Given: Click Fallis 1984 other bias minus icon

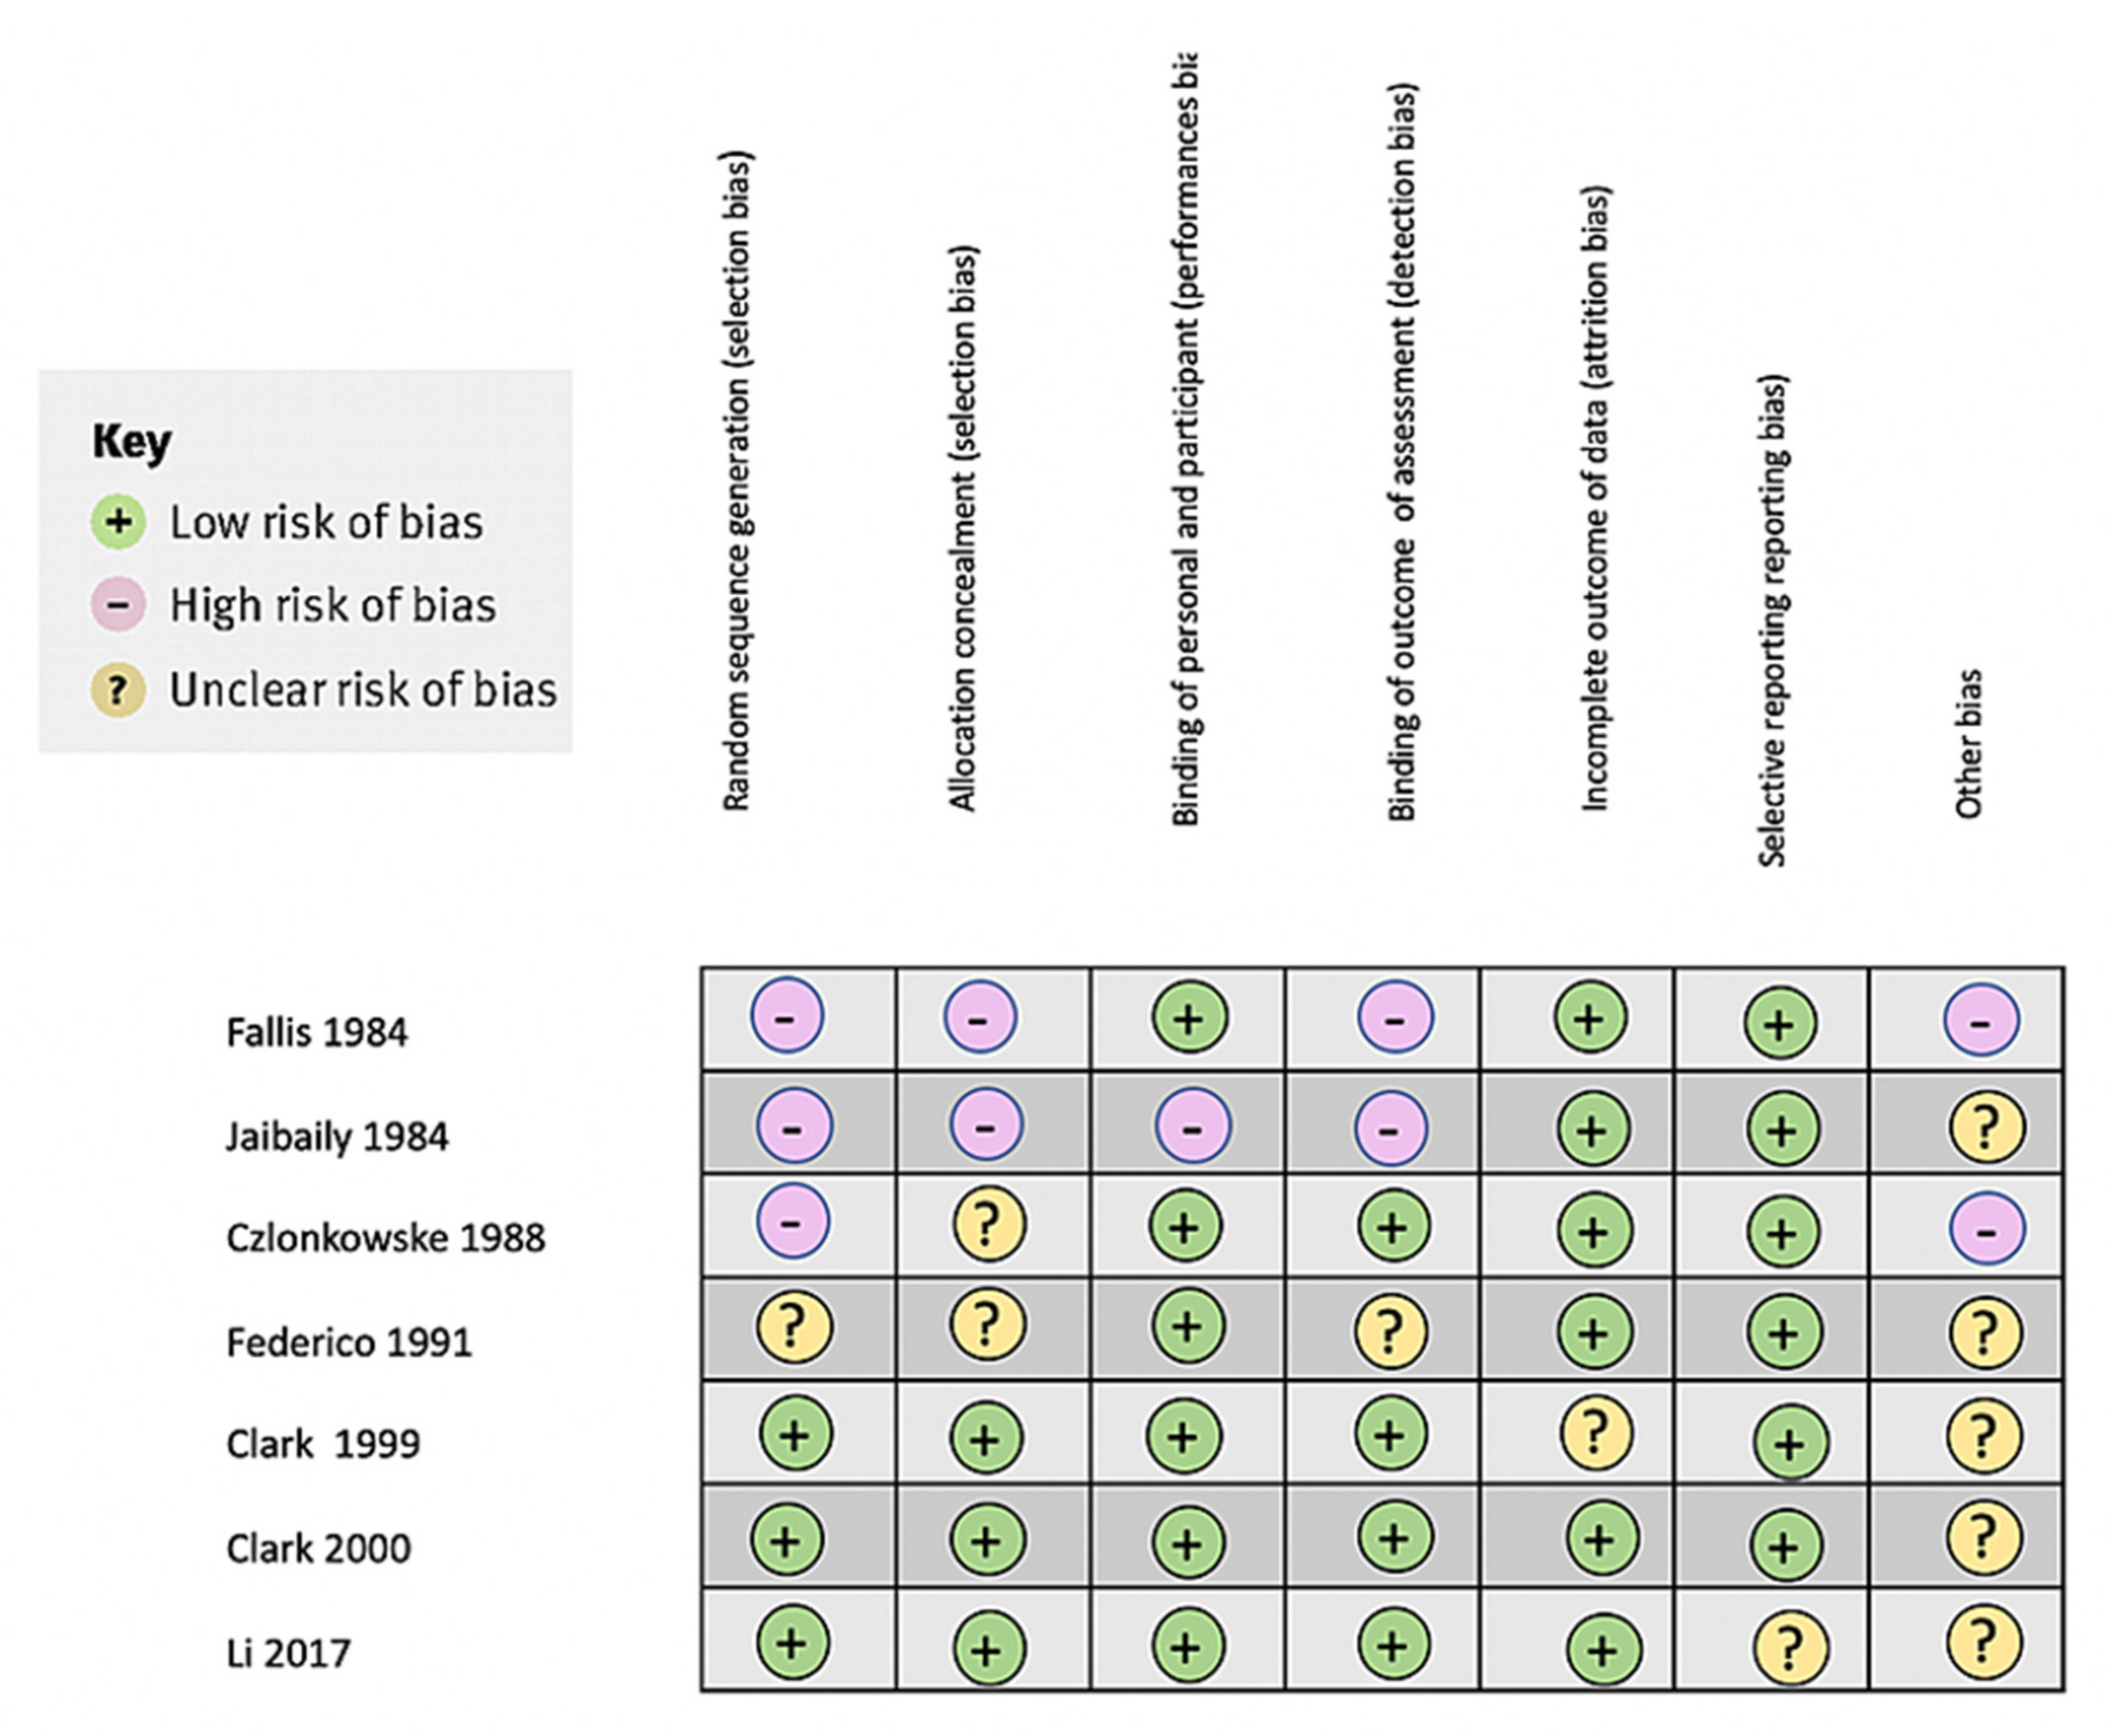Looking at the screenshot, I should click(1981, 1021).
